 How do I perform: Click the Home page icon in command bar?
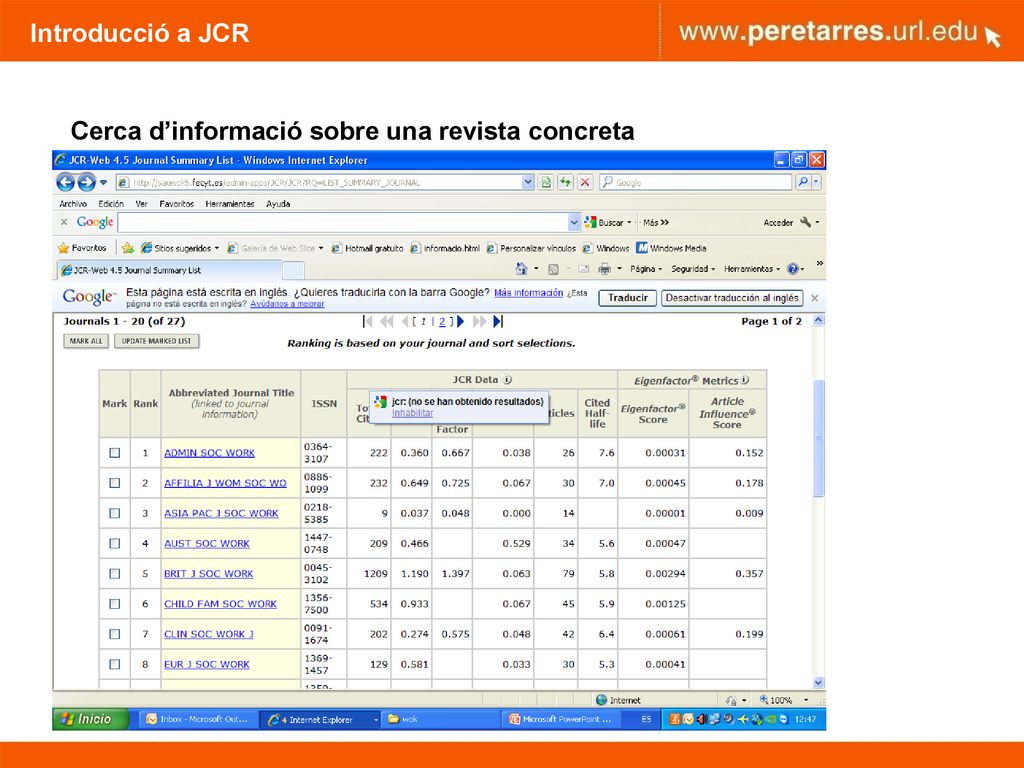(521, 268)
